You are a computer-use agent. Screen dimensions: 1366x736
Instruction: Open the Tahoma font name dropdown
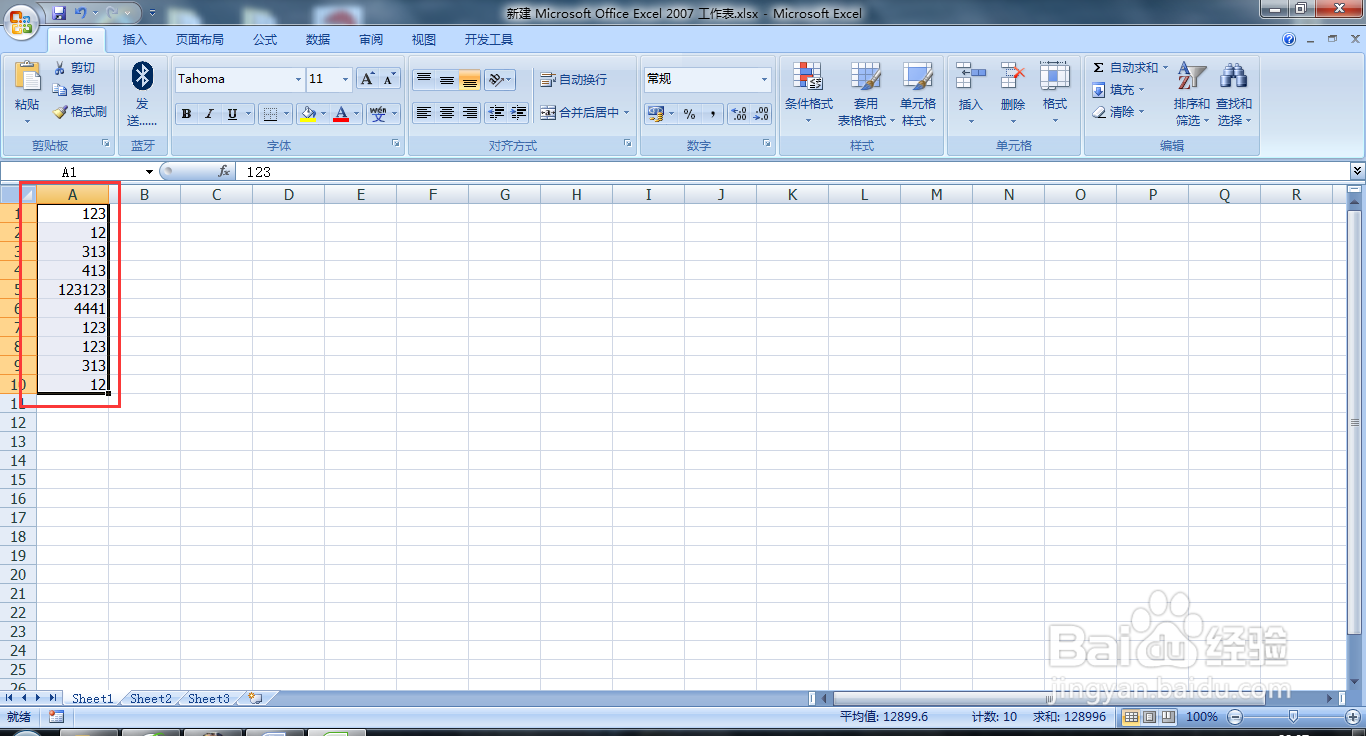[298, 79]
